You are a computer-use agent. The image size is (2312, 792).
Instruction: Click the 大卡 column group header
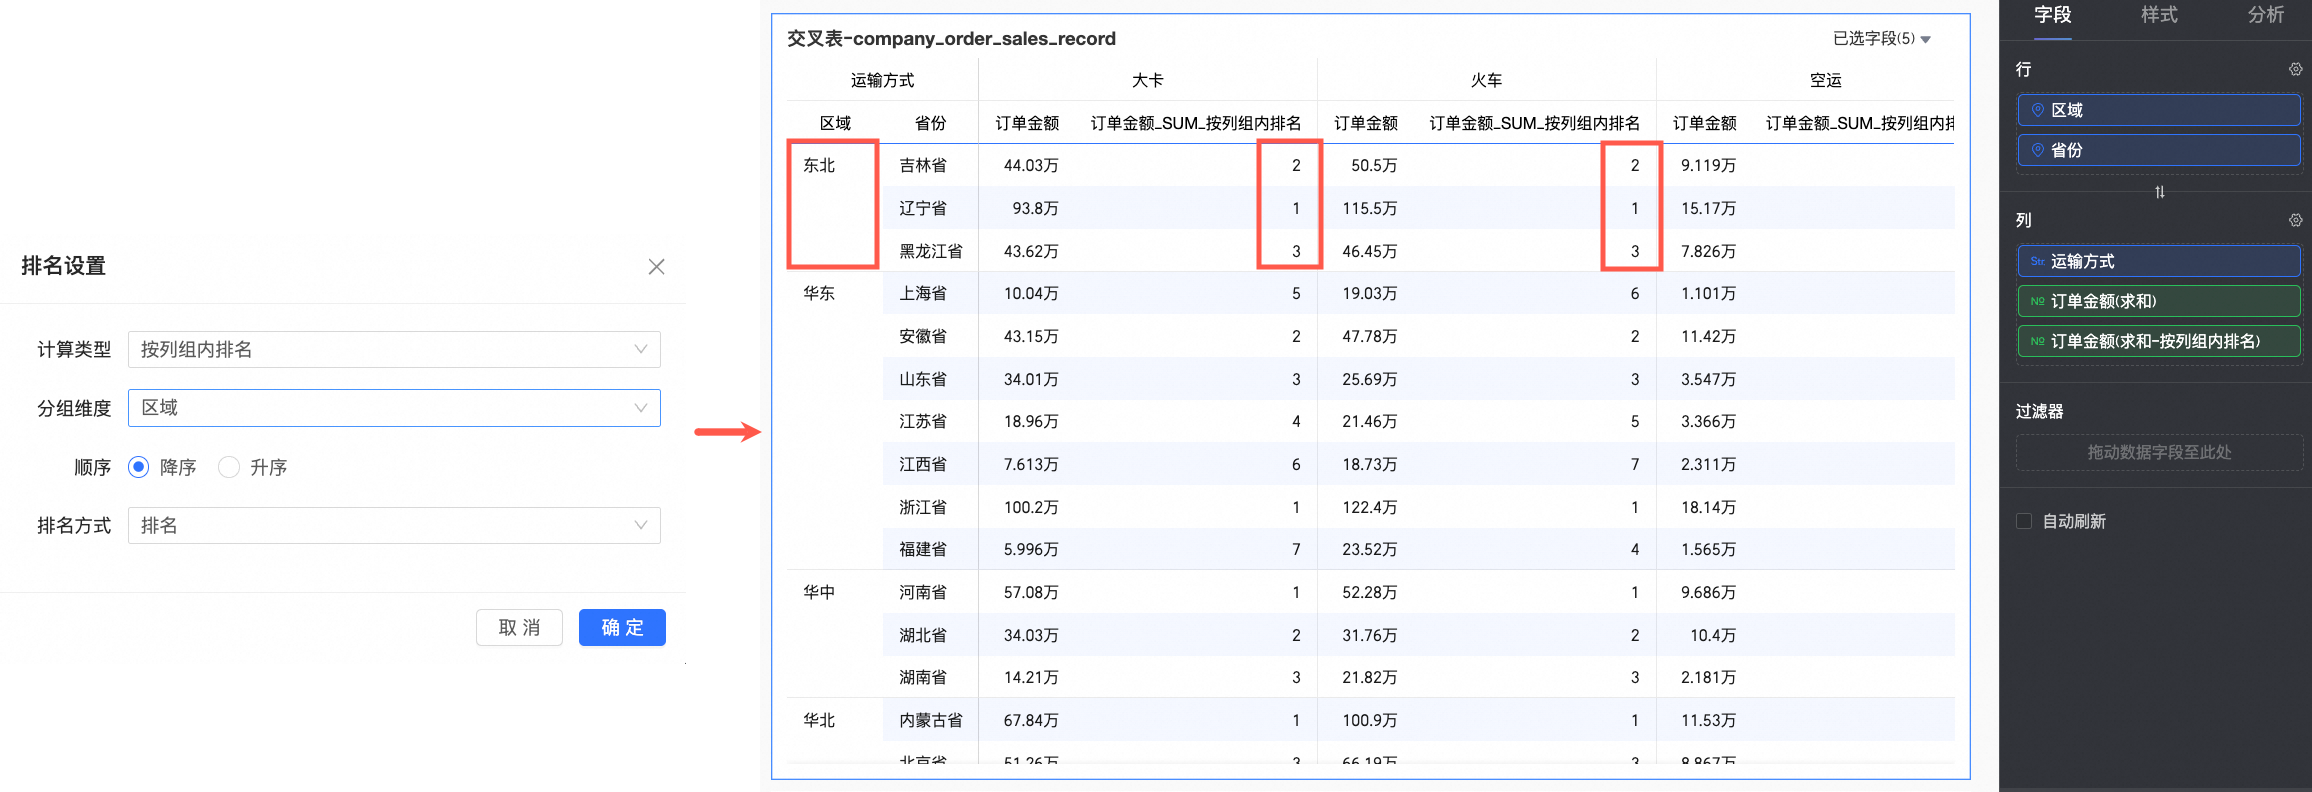point(1147,80)
